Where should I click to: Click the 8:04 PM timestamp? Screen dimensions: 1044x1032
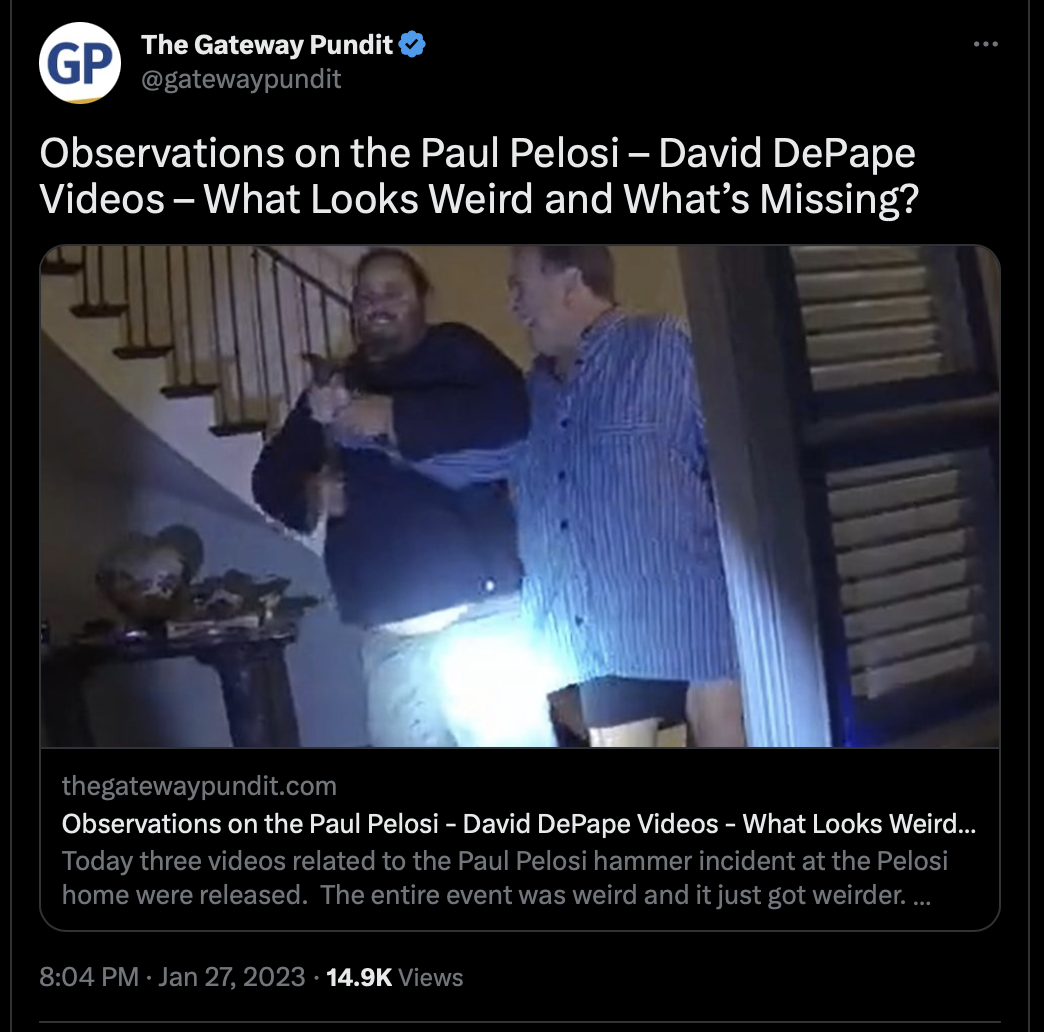[89, 977]
